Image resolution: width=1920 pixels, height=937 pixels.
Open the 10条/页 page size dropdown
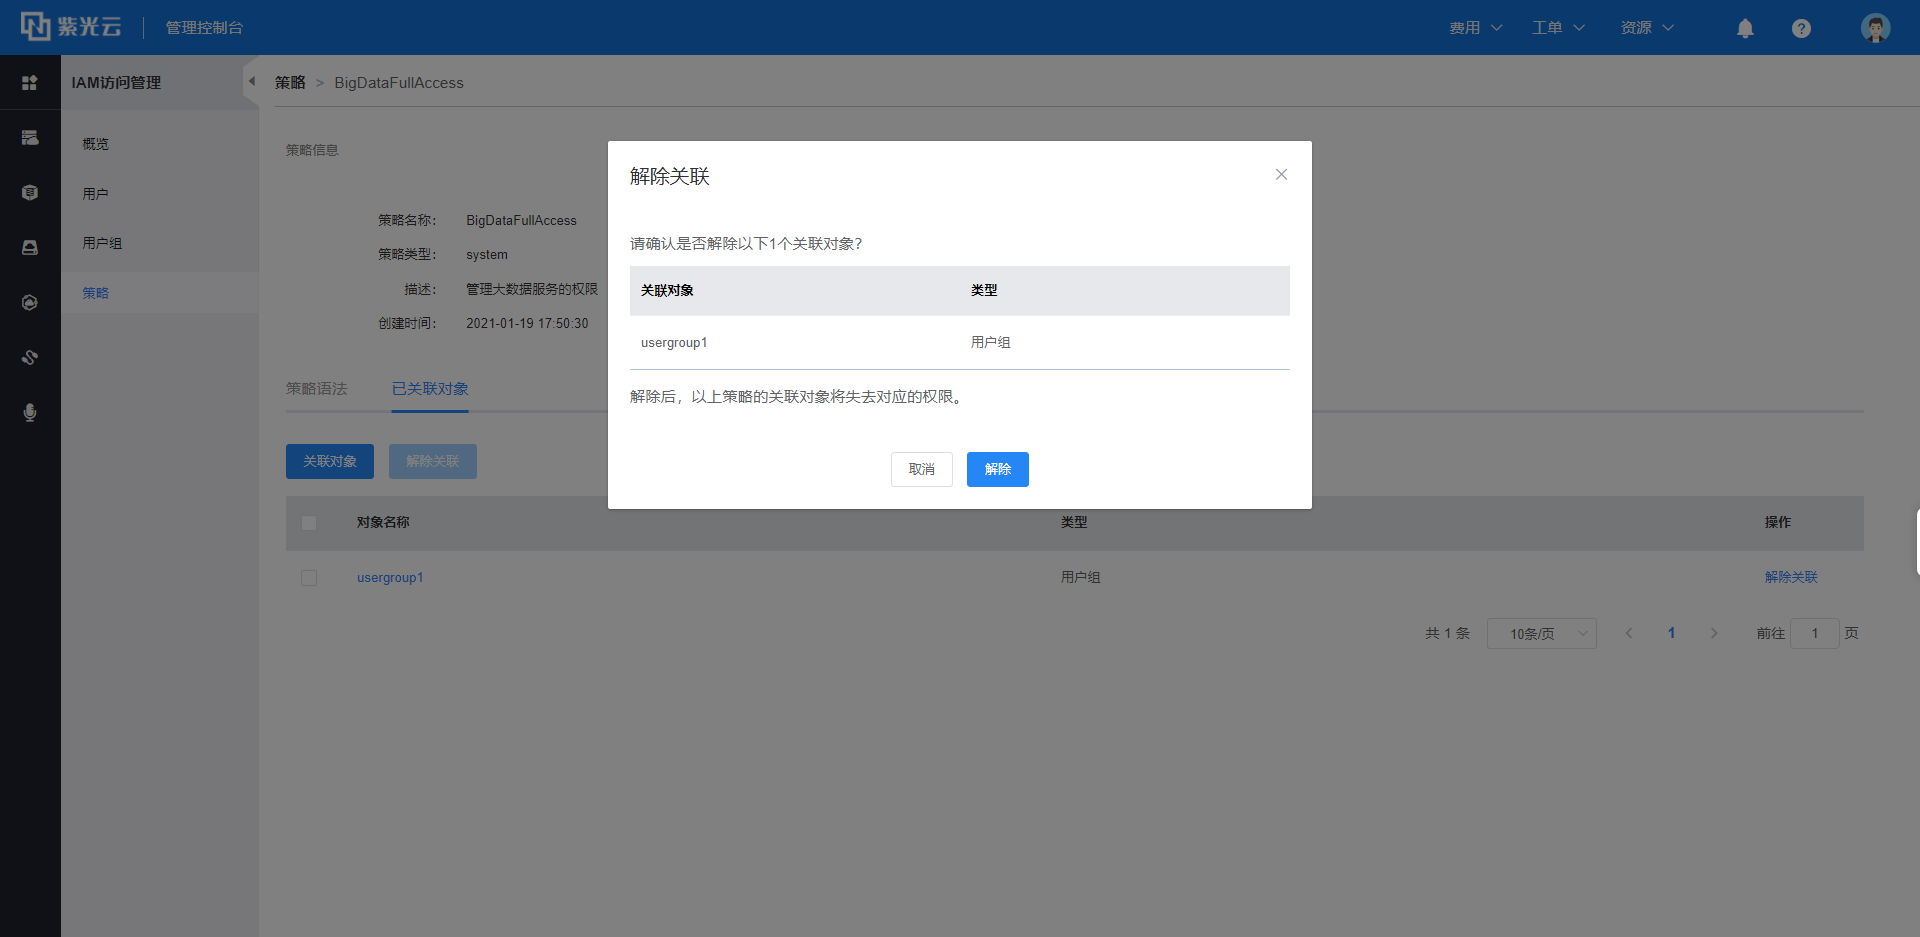(1541, 634)
